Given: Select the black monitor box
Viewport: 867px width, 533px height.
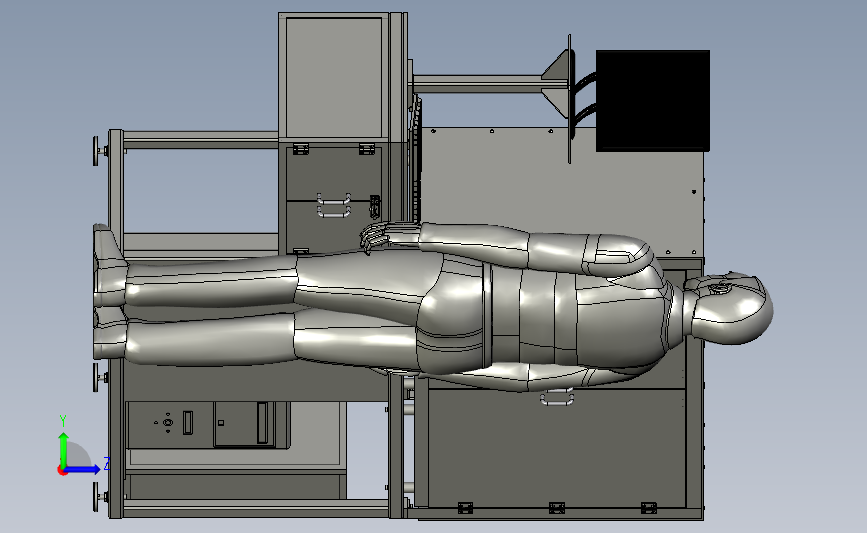Looking at the screenshot, I should 653,100.
